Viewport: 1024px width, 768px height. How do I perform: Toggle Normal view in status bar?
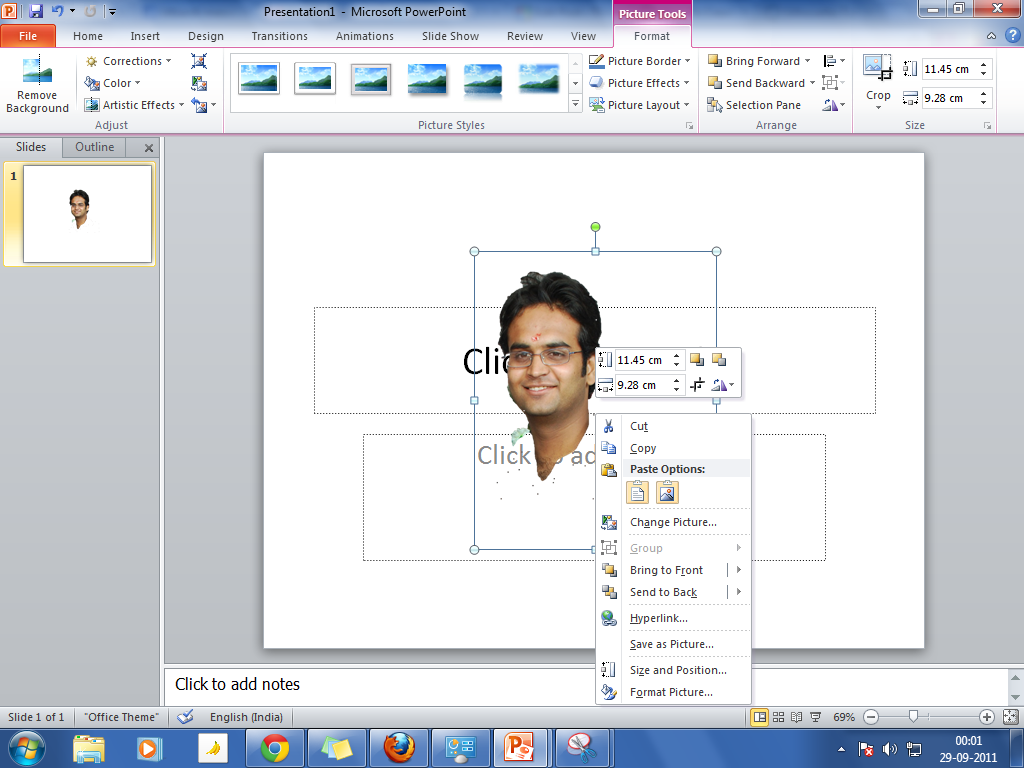click(760, 717)
